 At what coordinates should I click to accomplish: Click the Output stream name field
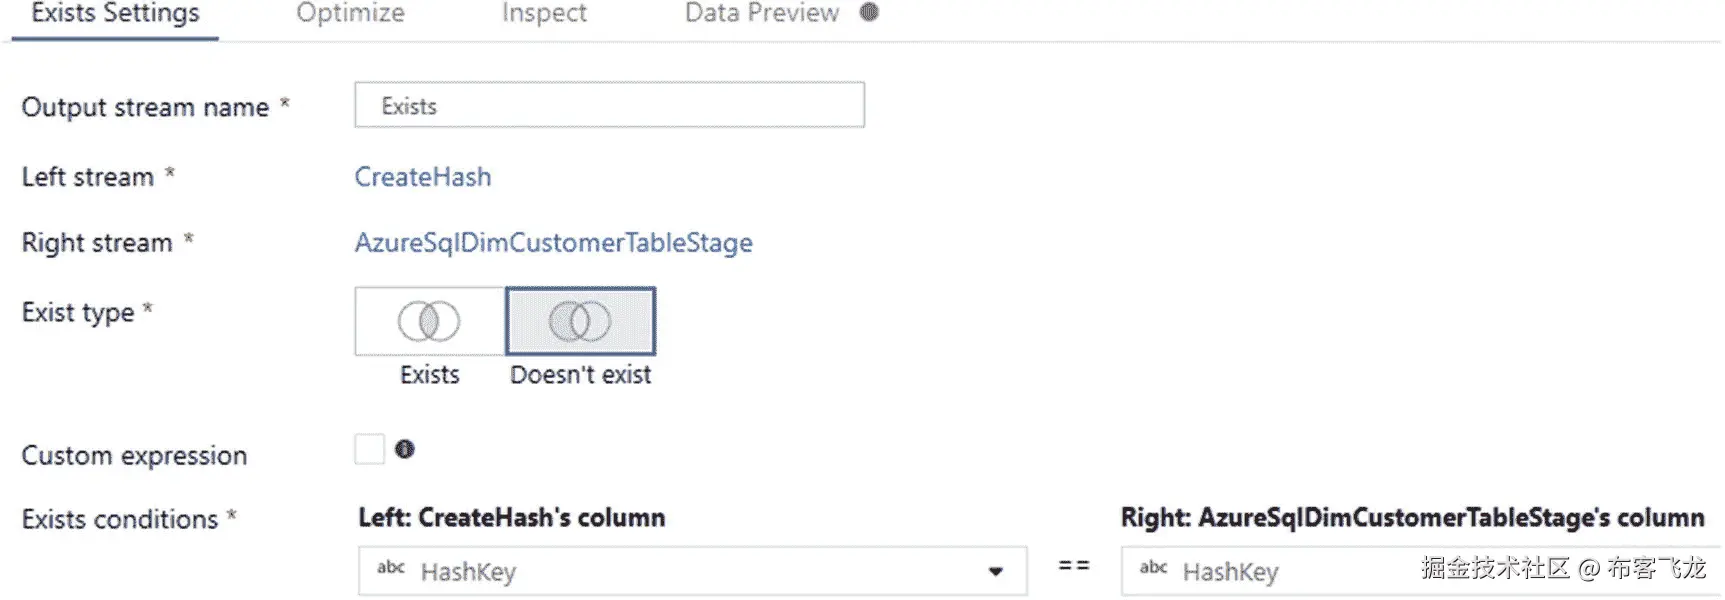tap(609, 105)
